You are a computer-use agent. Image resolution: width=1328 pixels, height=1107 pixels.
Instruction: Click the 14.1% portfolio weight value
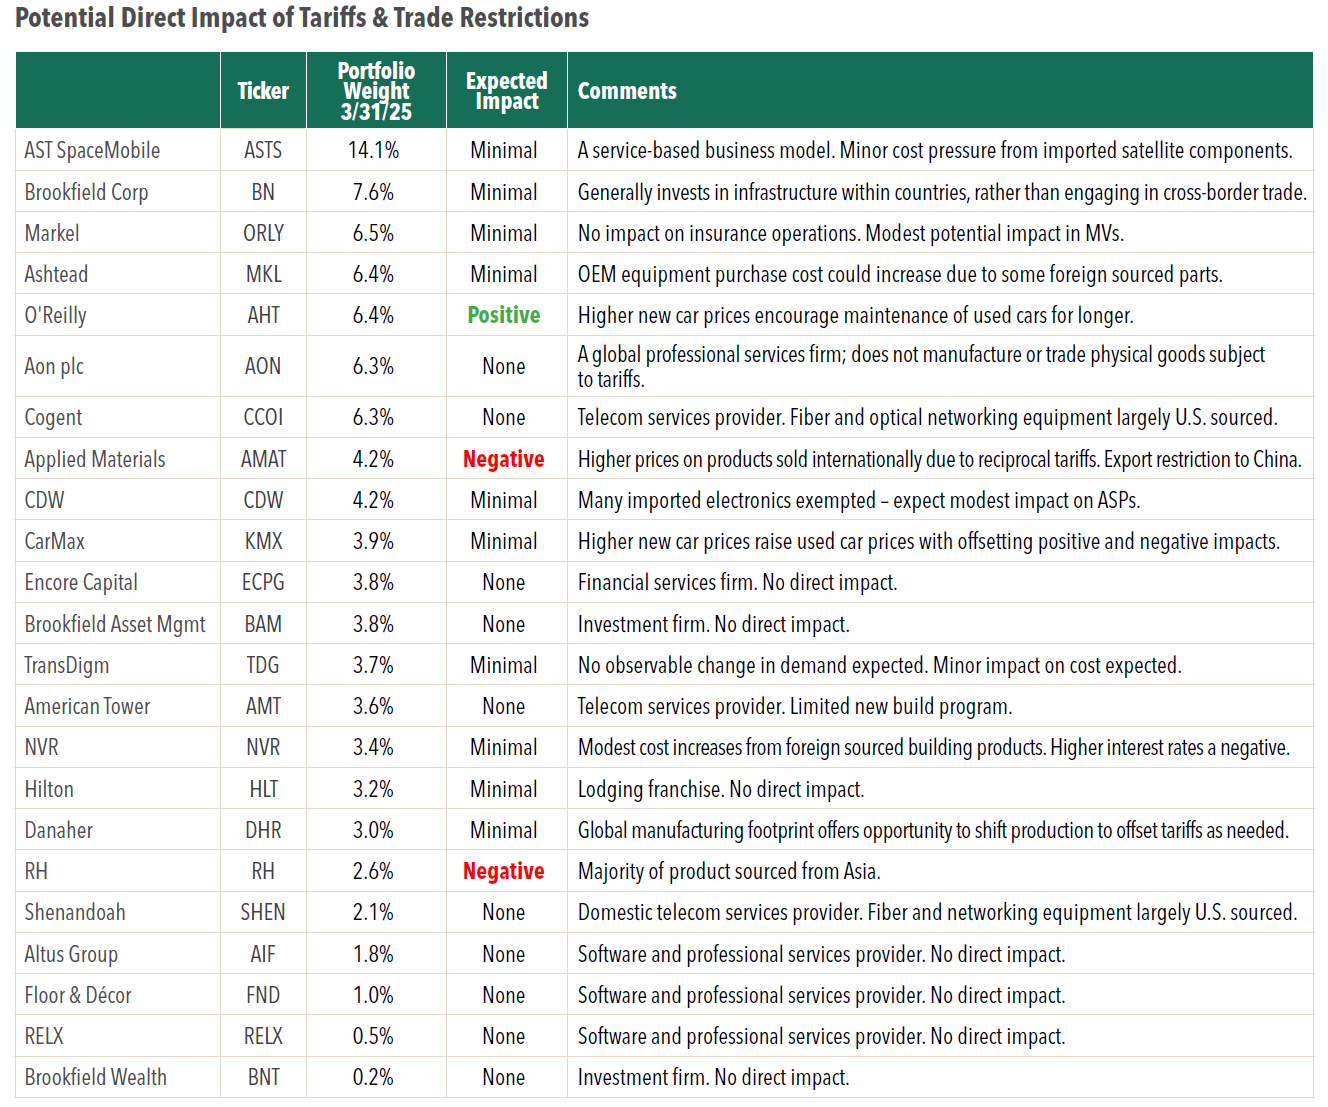coord(374,150)
